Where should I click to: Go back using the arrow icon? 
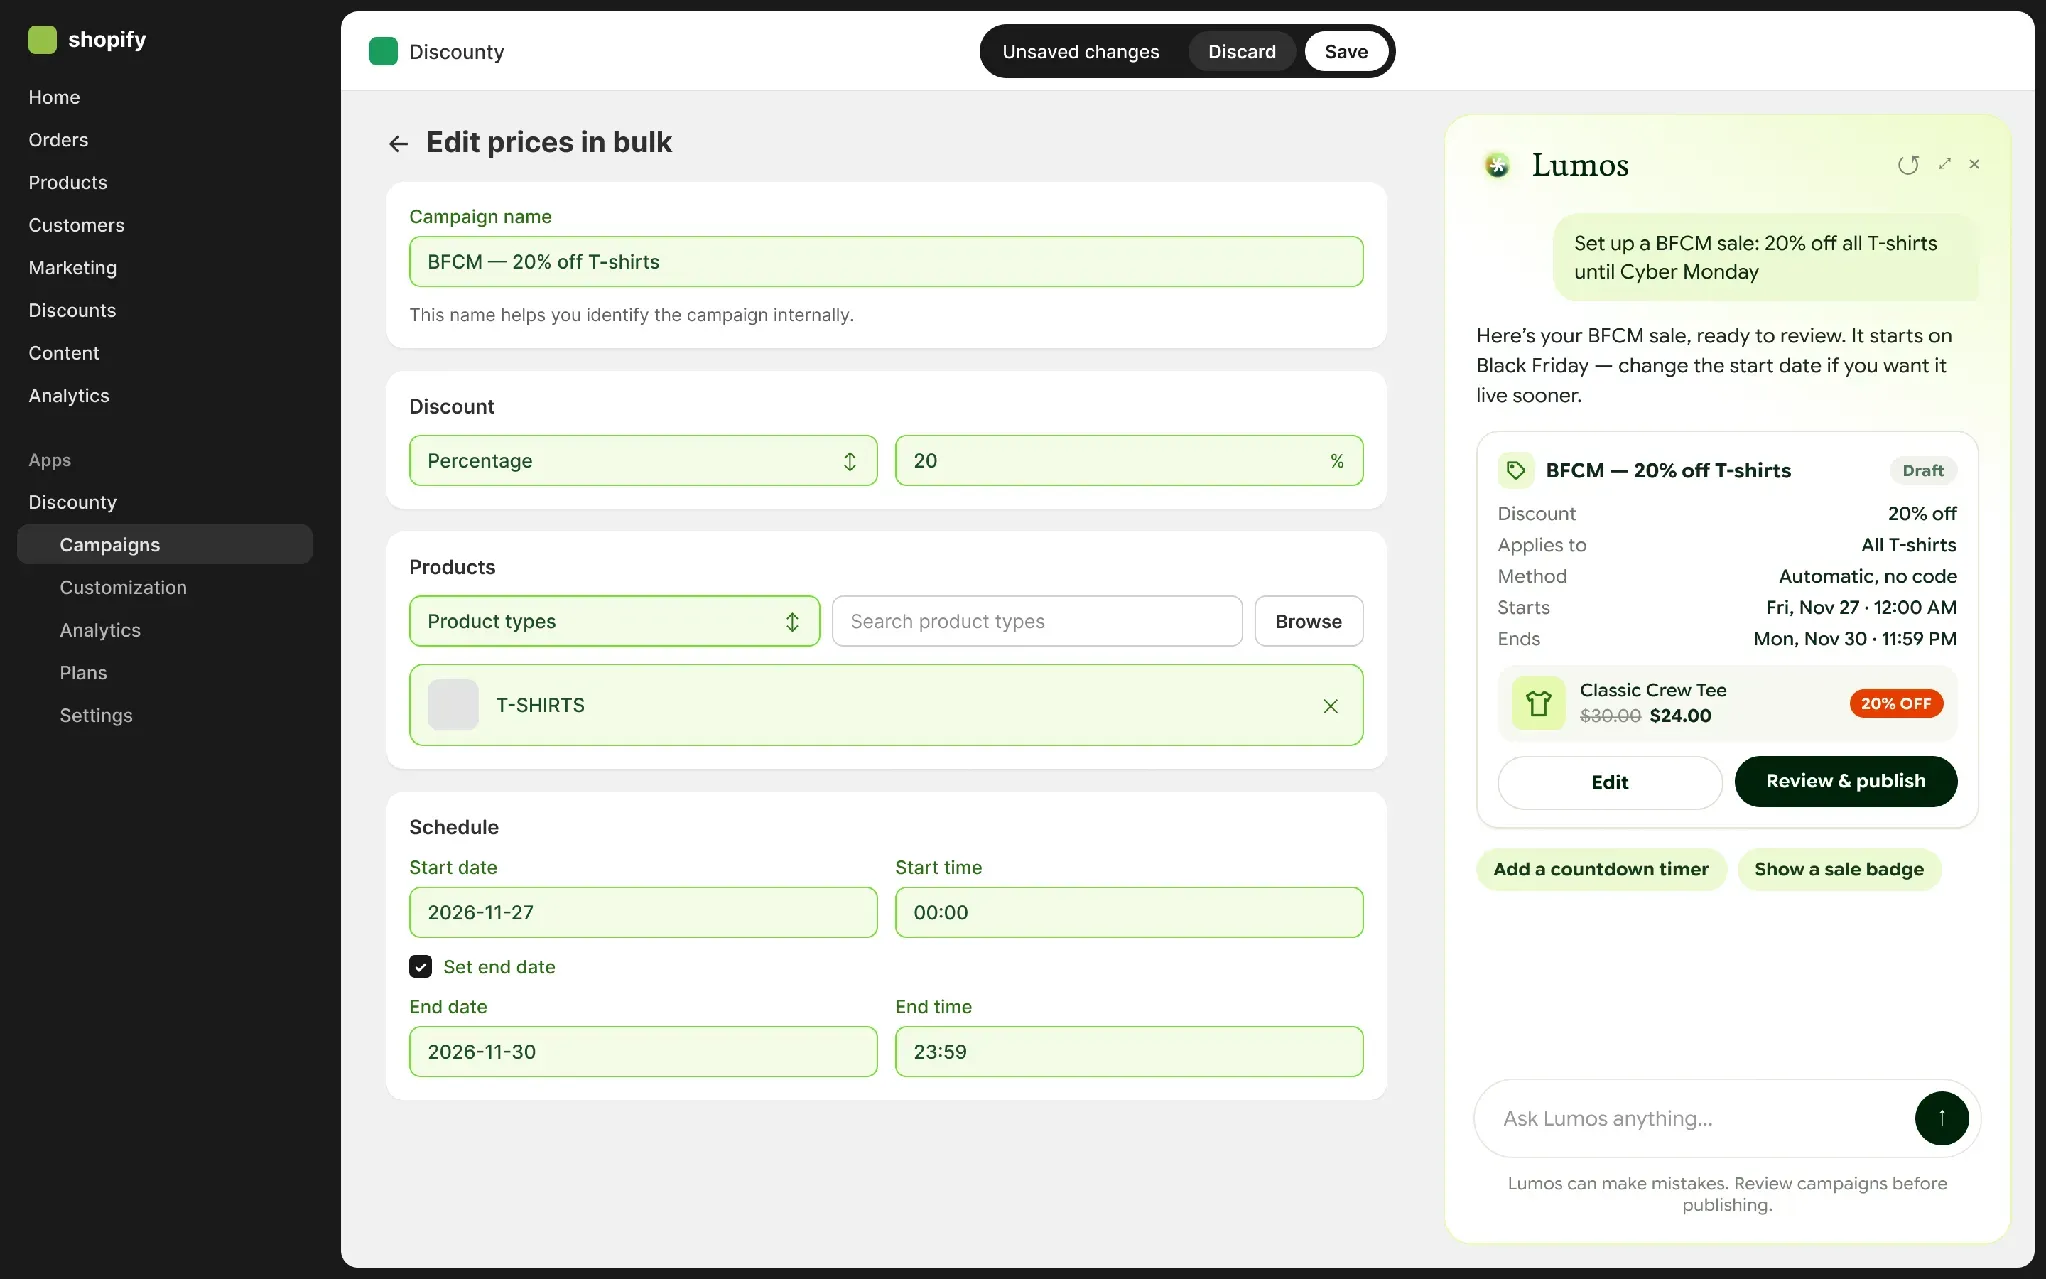coord(398,144)
